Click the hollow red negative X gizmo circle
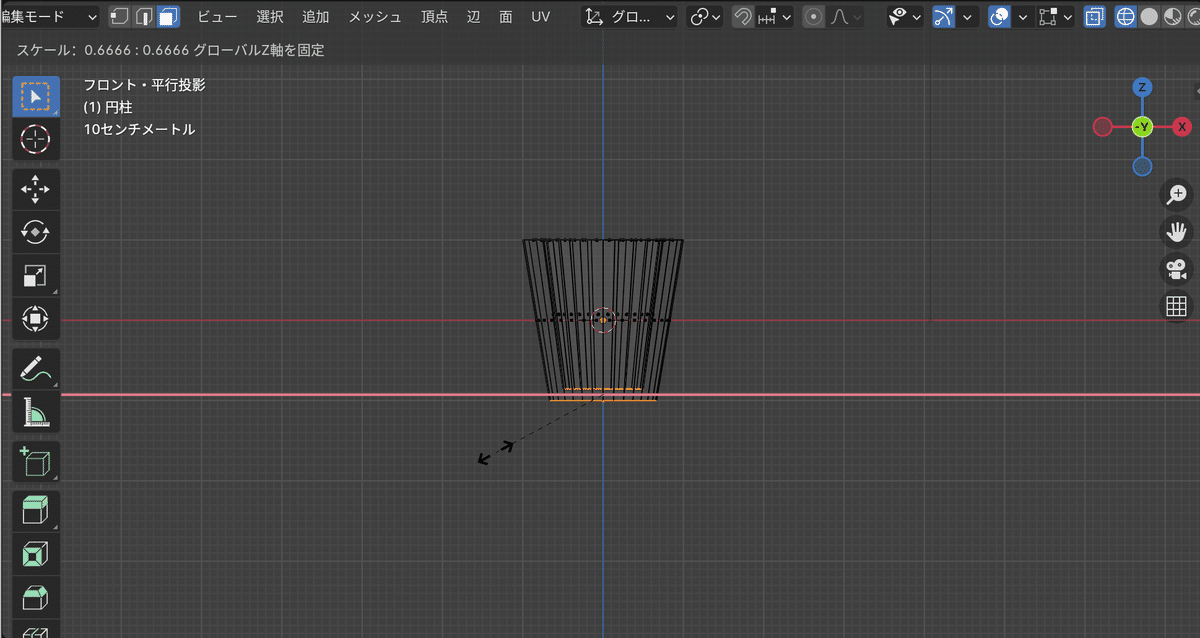Viewport: 1200px width, 638px height. [x=1103, y=127]
